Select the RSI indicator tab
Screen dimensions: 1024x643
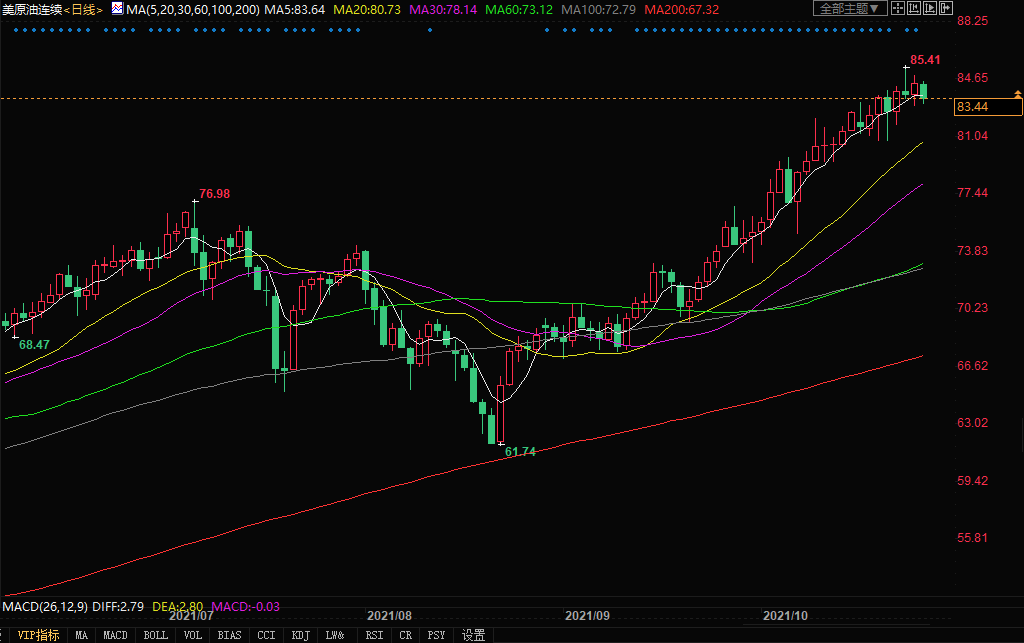[x=374, y=635]
